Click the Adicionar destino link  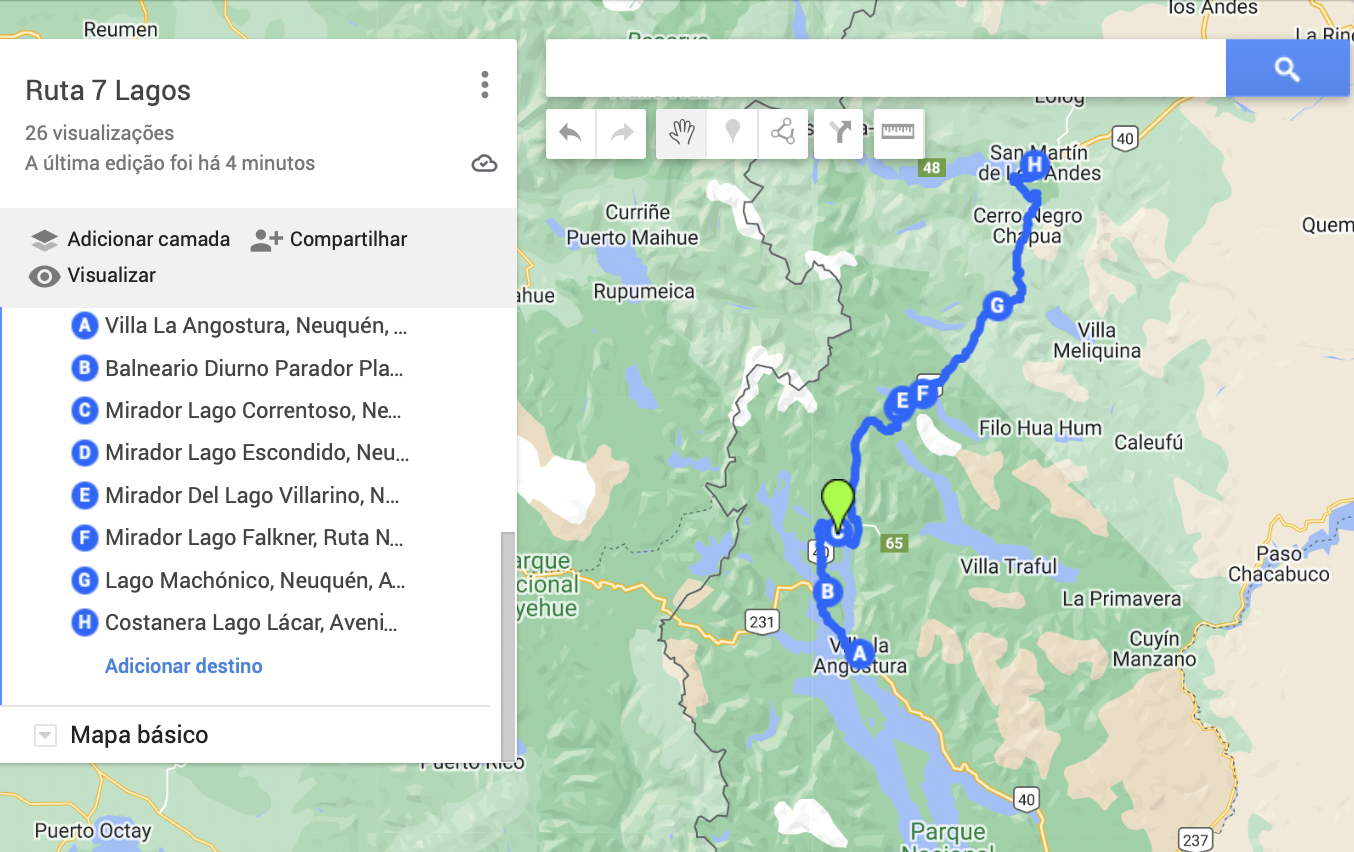pos(184,666)
